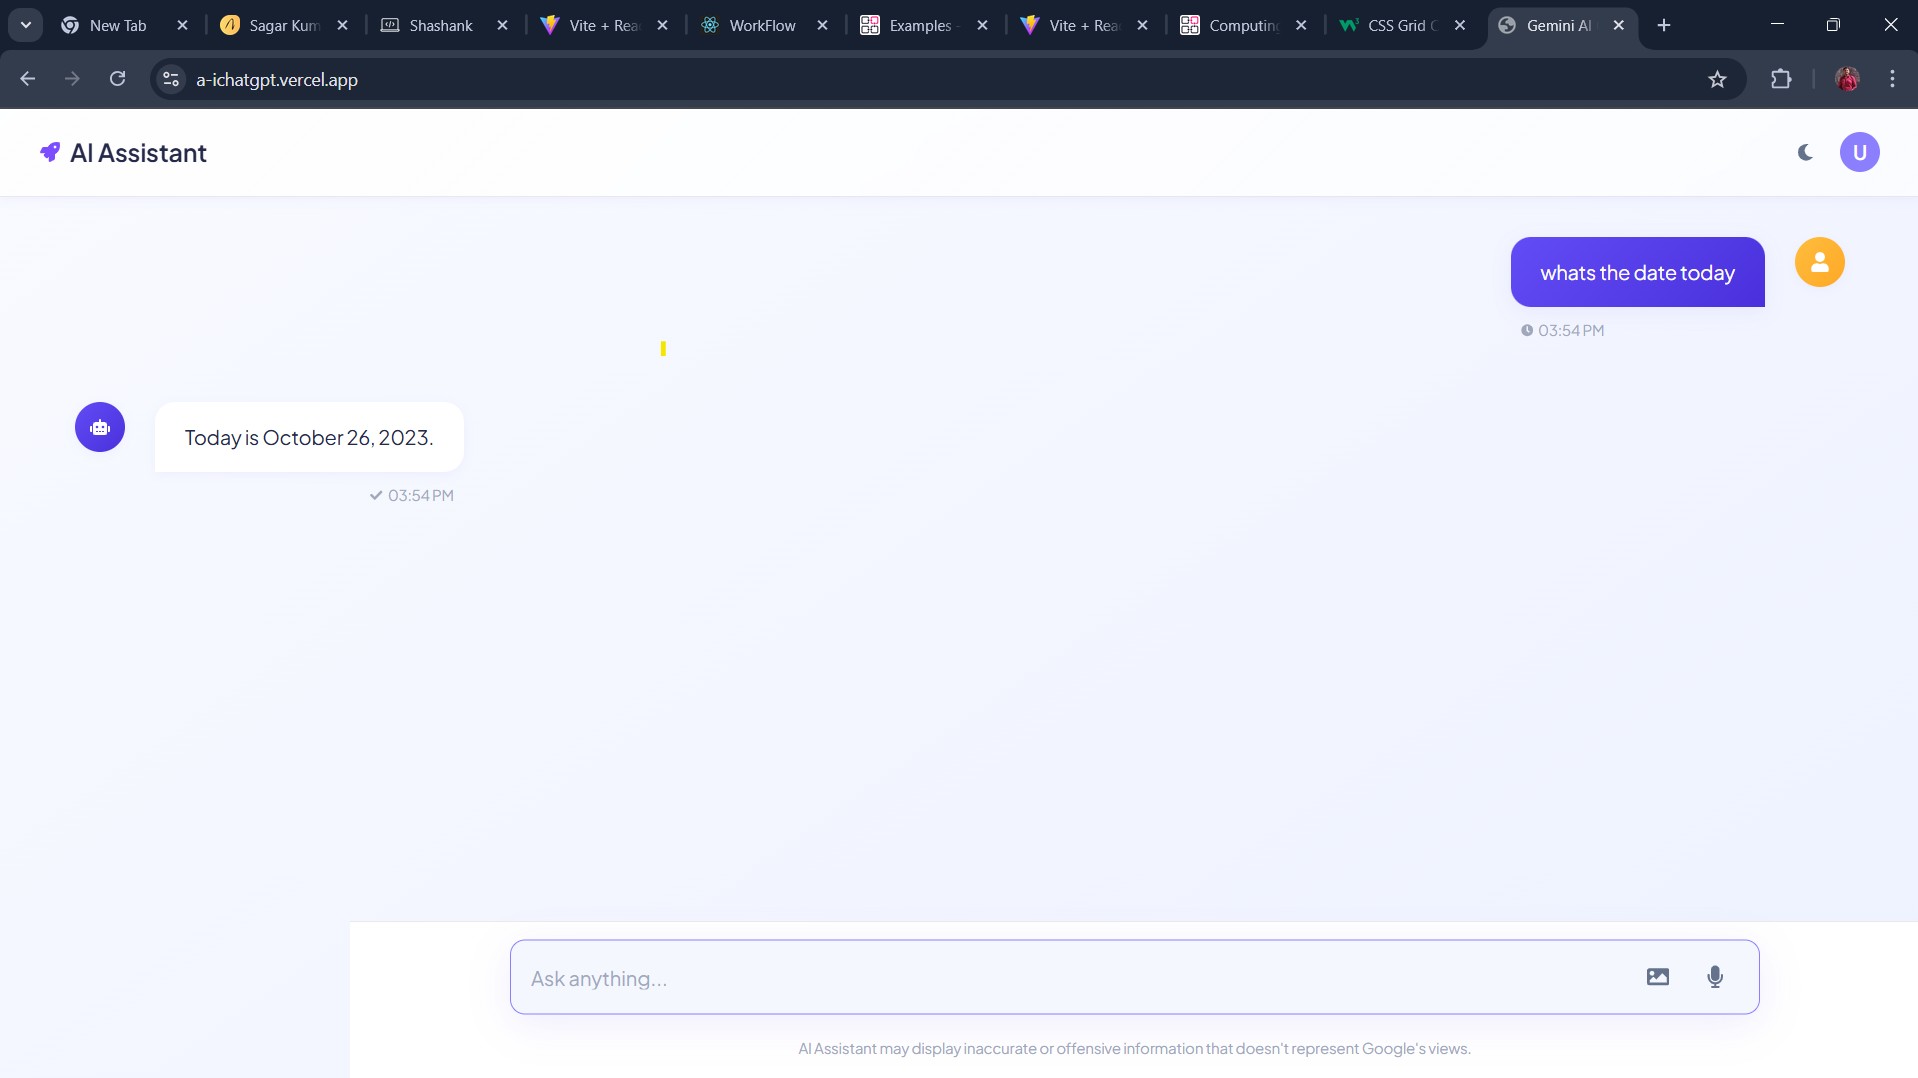
Task: Open Chrome's three-dot menu
Action: 1892,79
